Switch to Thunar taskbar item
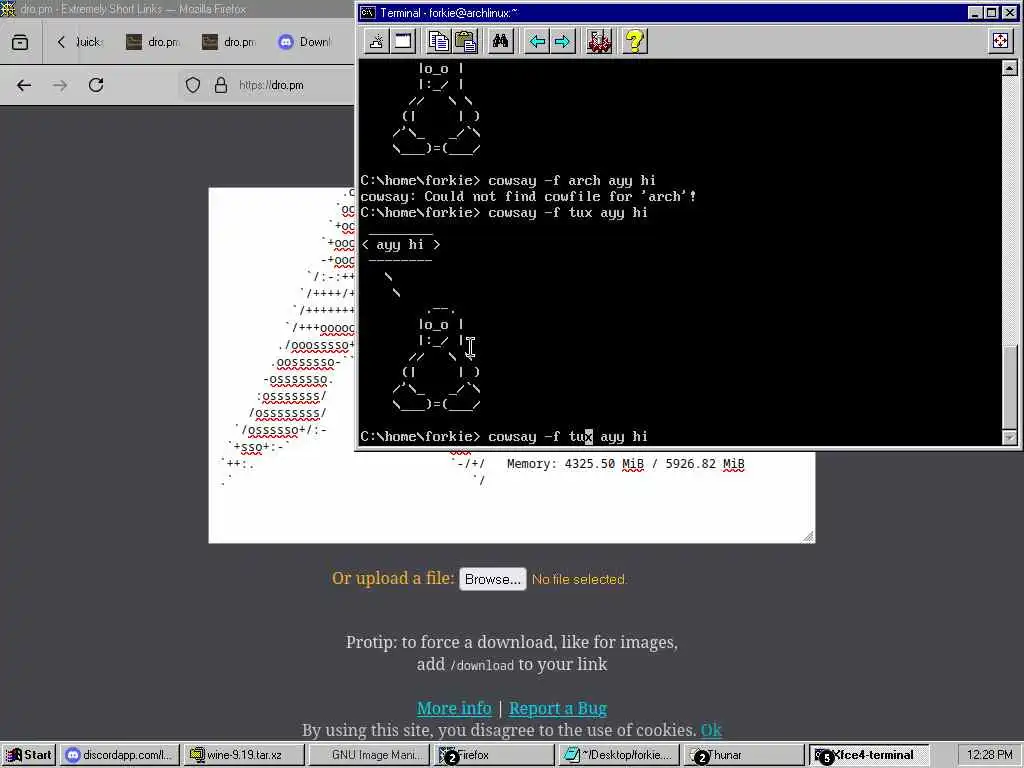This screenshot has height=768, width=1024. (743, 755)
